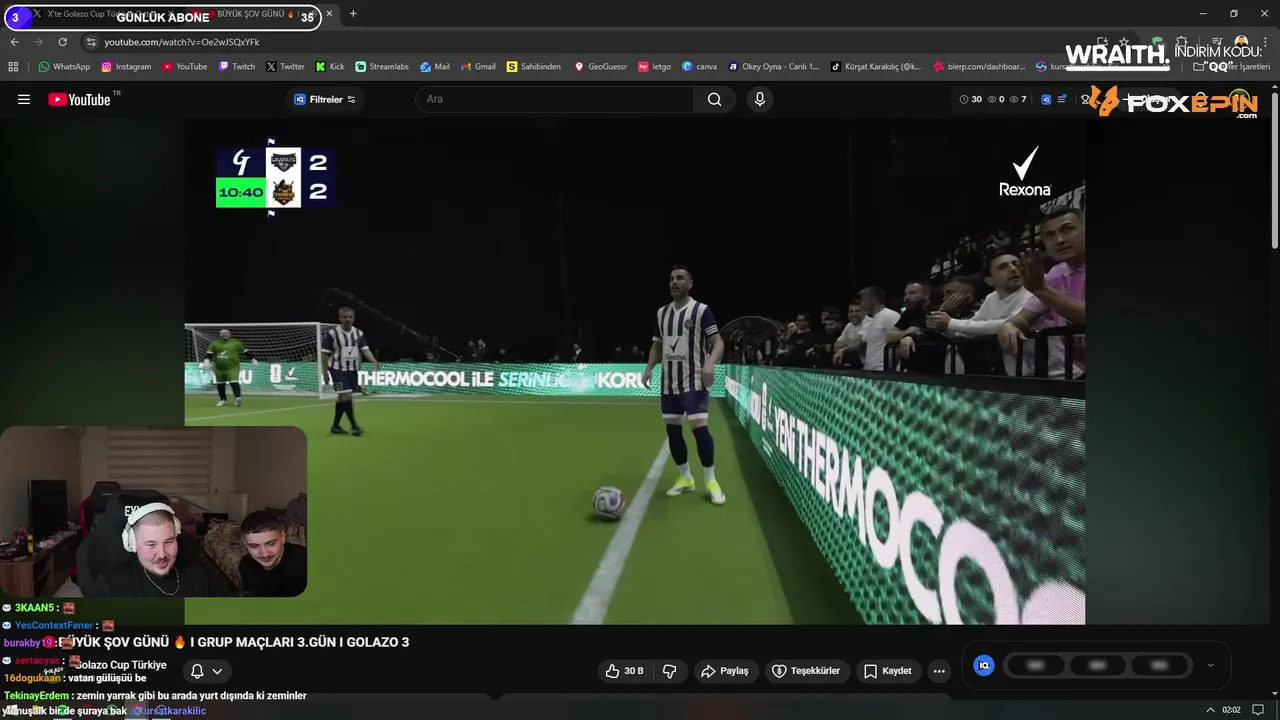Click the Golazo Cup Türkiye channel name
Viewport: 1280px width, 720px height.
(x=121, y=665)
